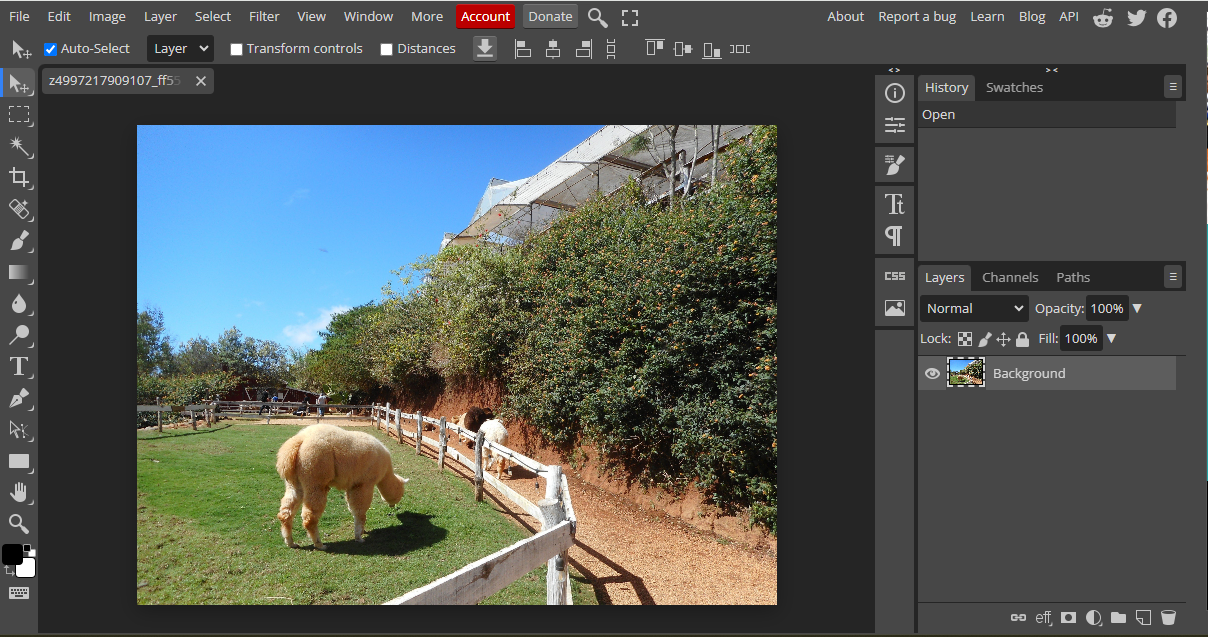Screen dimensions: 1208x637
Task: Select the Move tool in the left toolbar
Action: pos(19,84)
